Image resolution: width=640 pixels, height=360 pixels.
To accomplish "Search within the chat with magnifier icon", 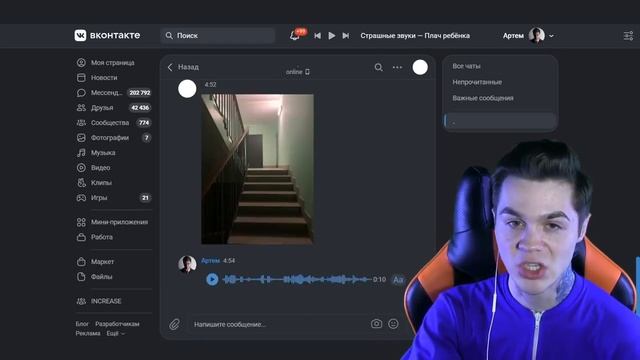I will [x=378, y=67].
